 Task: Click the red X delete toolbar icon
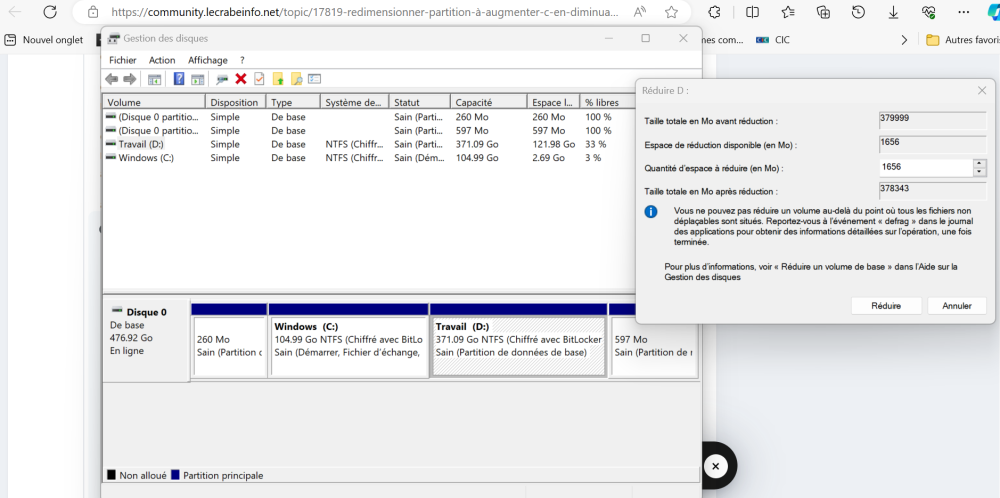click(240, 79)
